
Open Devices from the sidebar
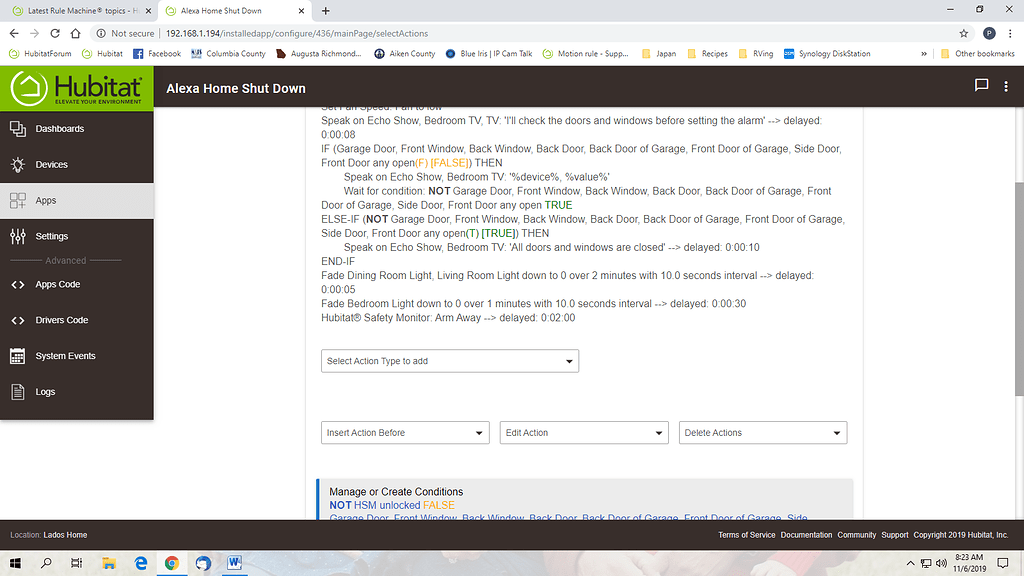pyautogui.click(x=51, y=165)
